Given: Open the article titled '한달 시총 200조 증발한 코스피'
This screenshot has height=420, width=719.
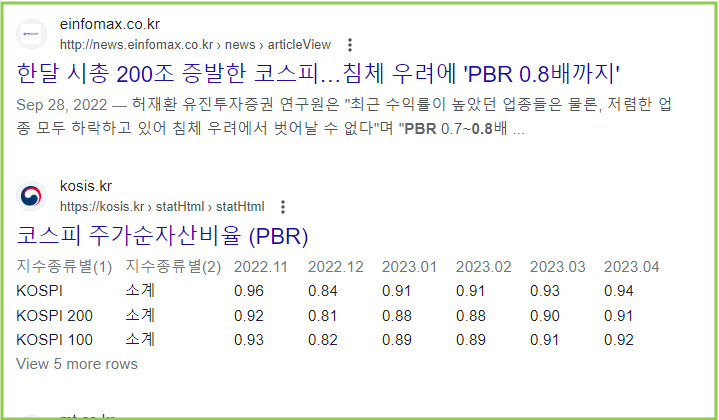Looking at the screenshot, I should pos(318,74).
